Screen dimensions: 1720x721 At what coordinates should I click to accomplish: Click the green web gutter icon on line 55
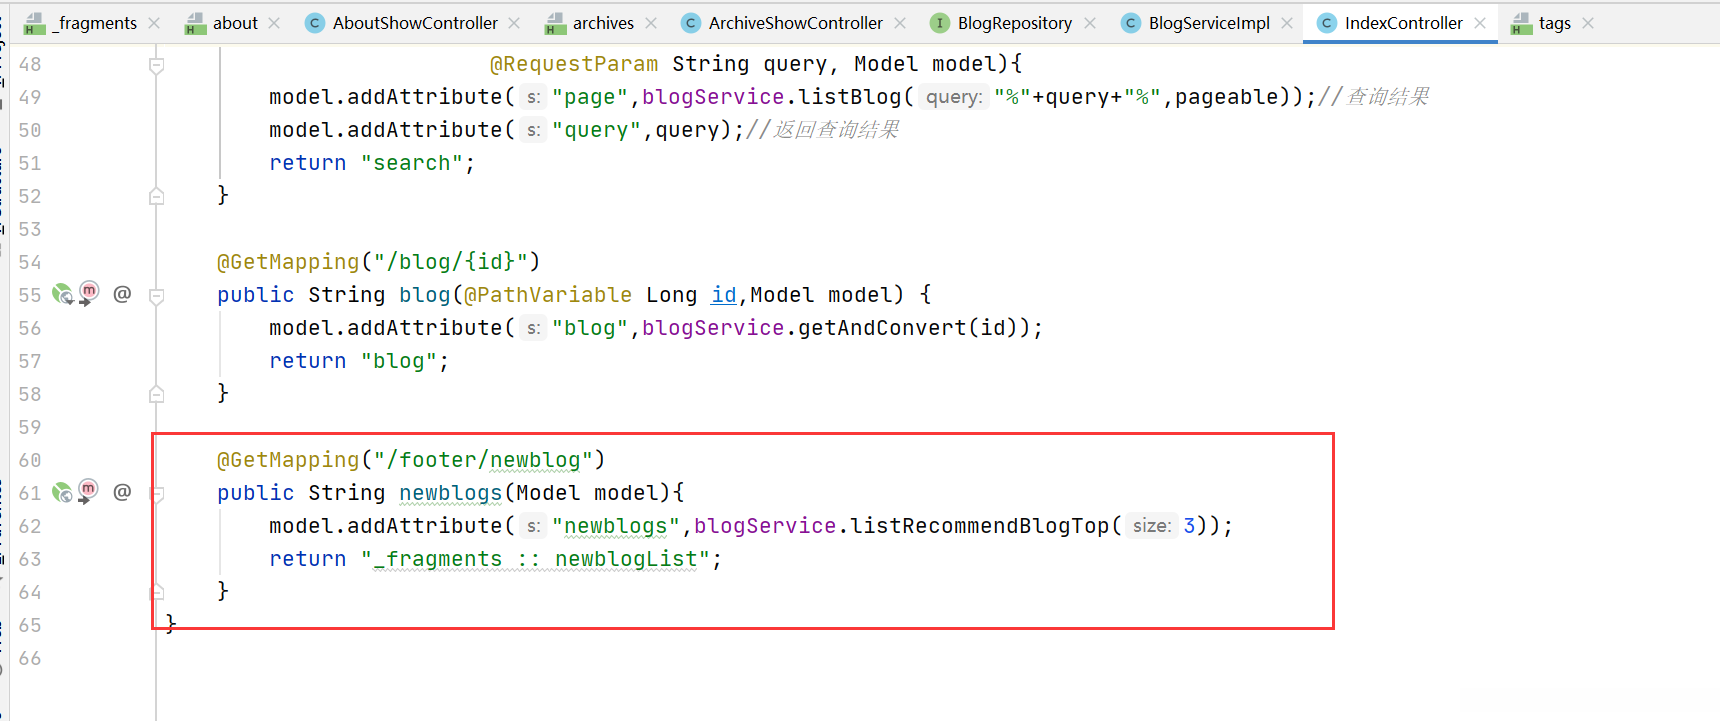62,294
